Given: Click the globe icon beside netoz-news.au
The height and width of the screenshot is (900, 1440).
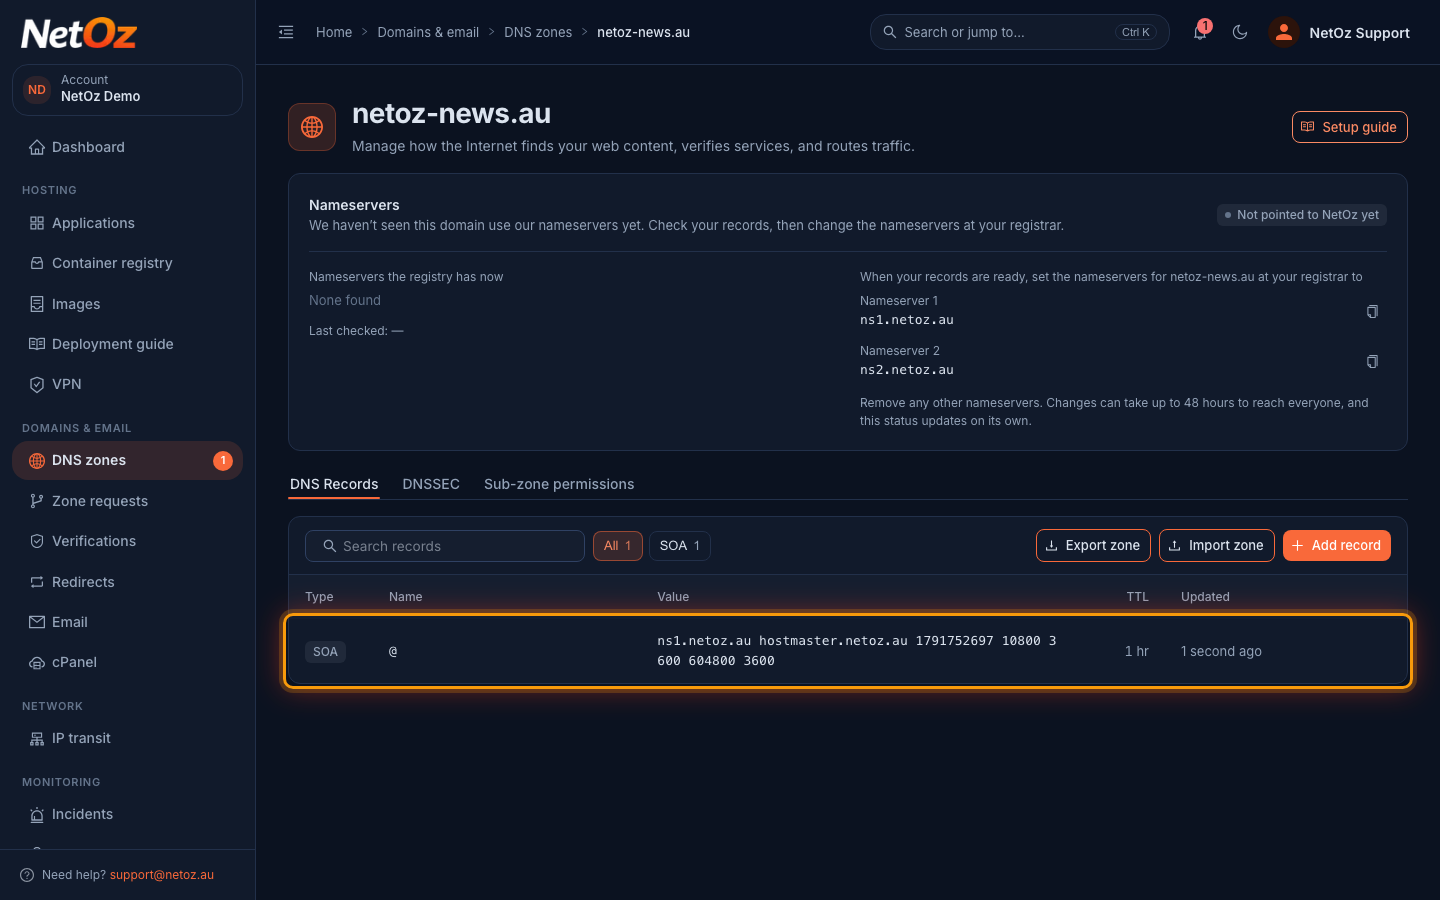Looking at the screenshot, I should 312,127.
